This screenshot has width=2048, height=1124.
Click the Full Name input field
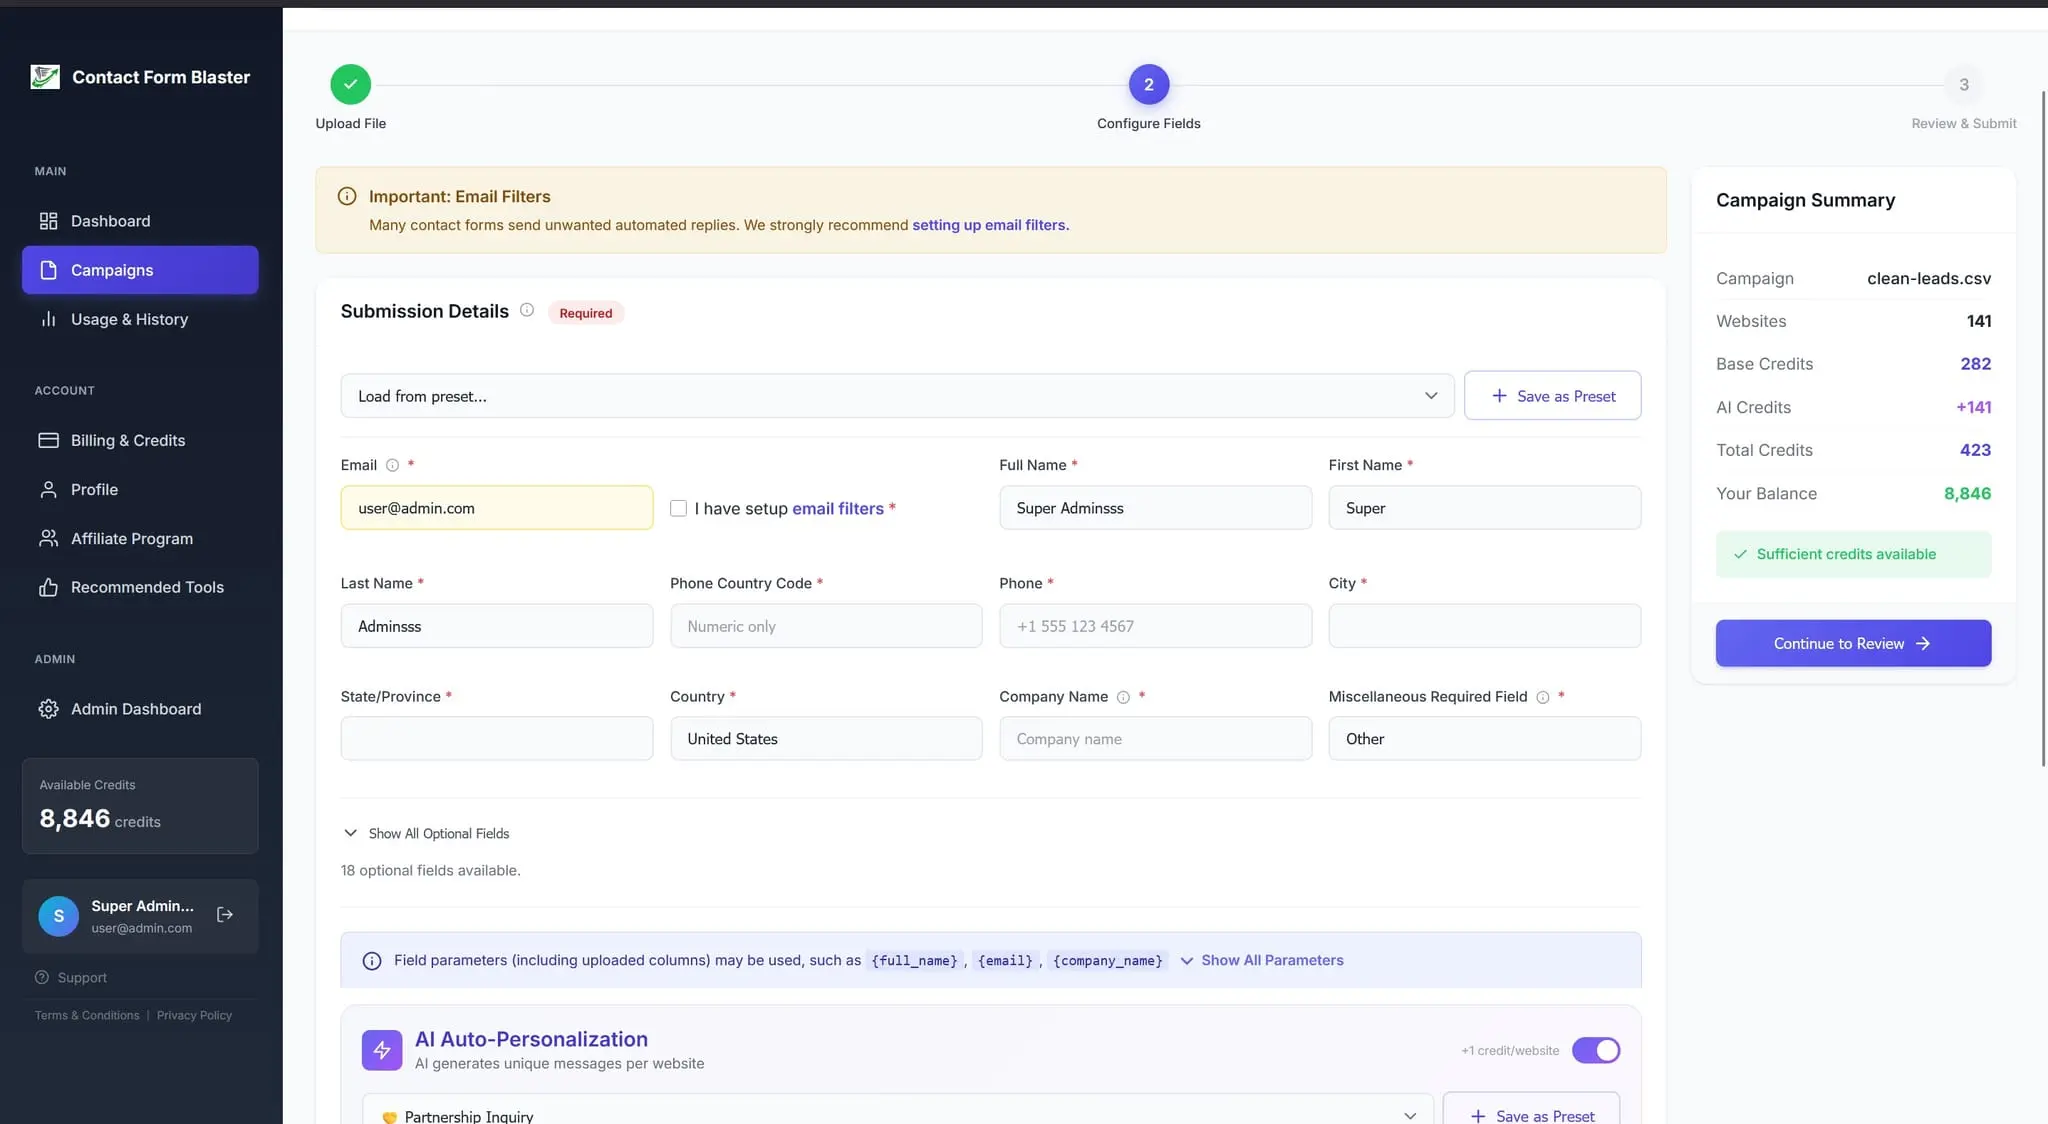[1155, 508]
